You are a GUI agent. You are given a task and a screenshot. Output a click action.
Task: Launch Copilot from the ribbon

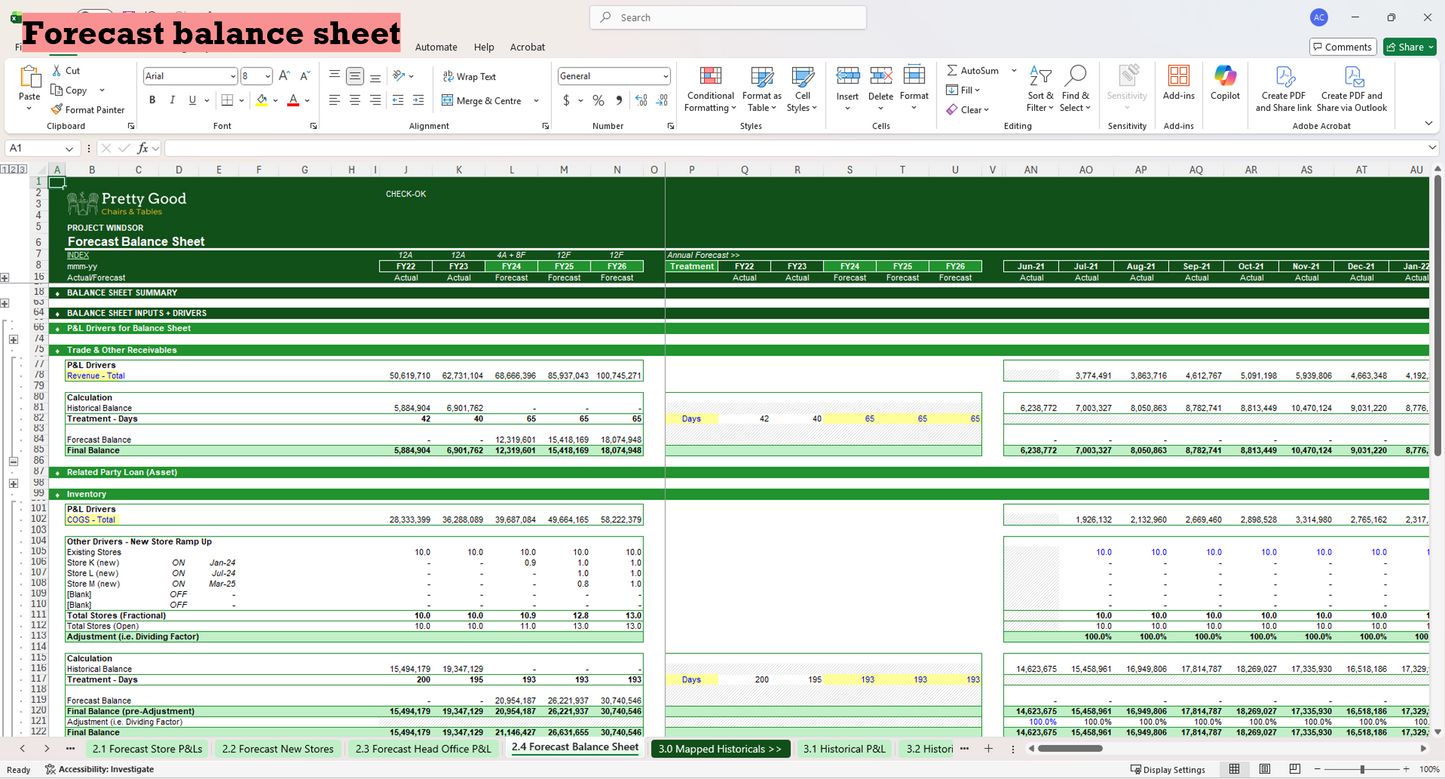[1224, 85]
